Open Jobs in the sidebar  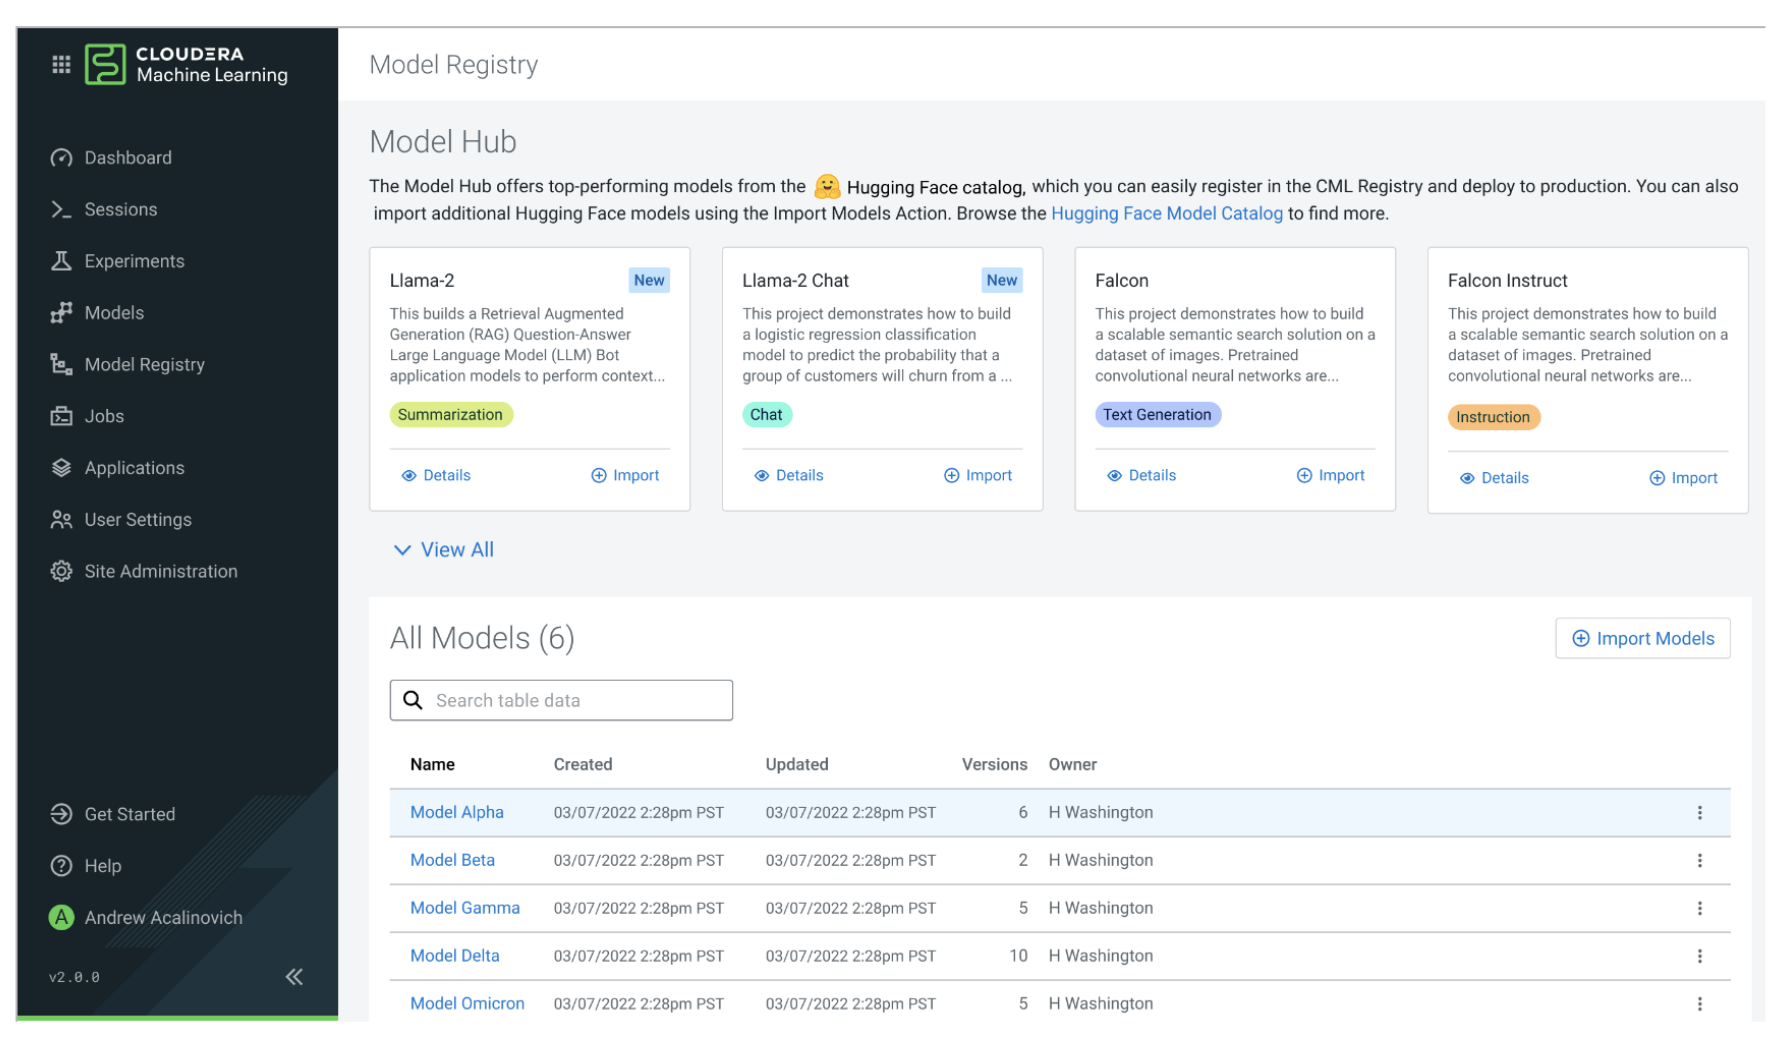tap(88, 417)
